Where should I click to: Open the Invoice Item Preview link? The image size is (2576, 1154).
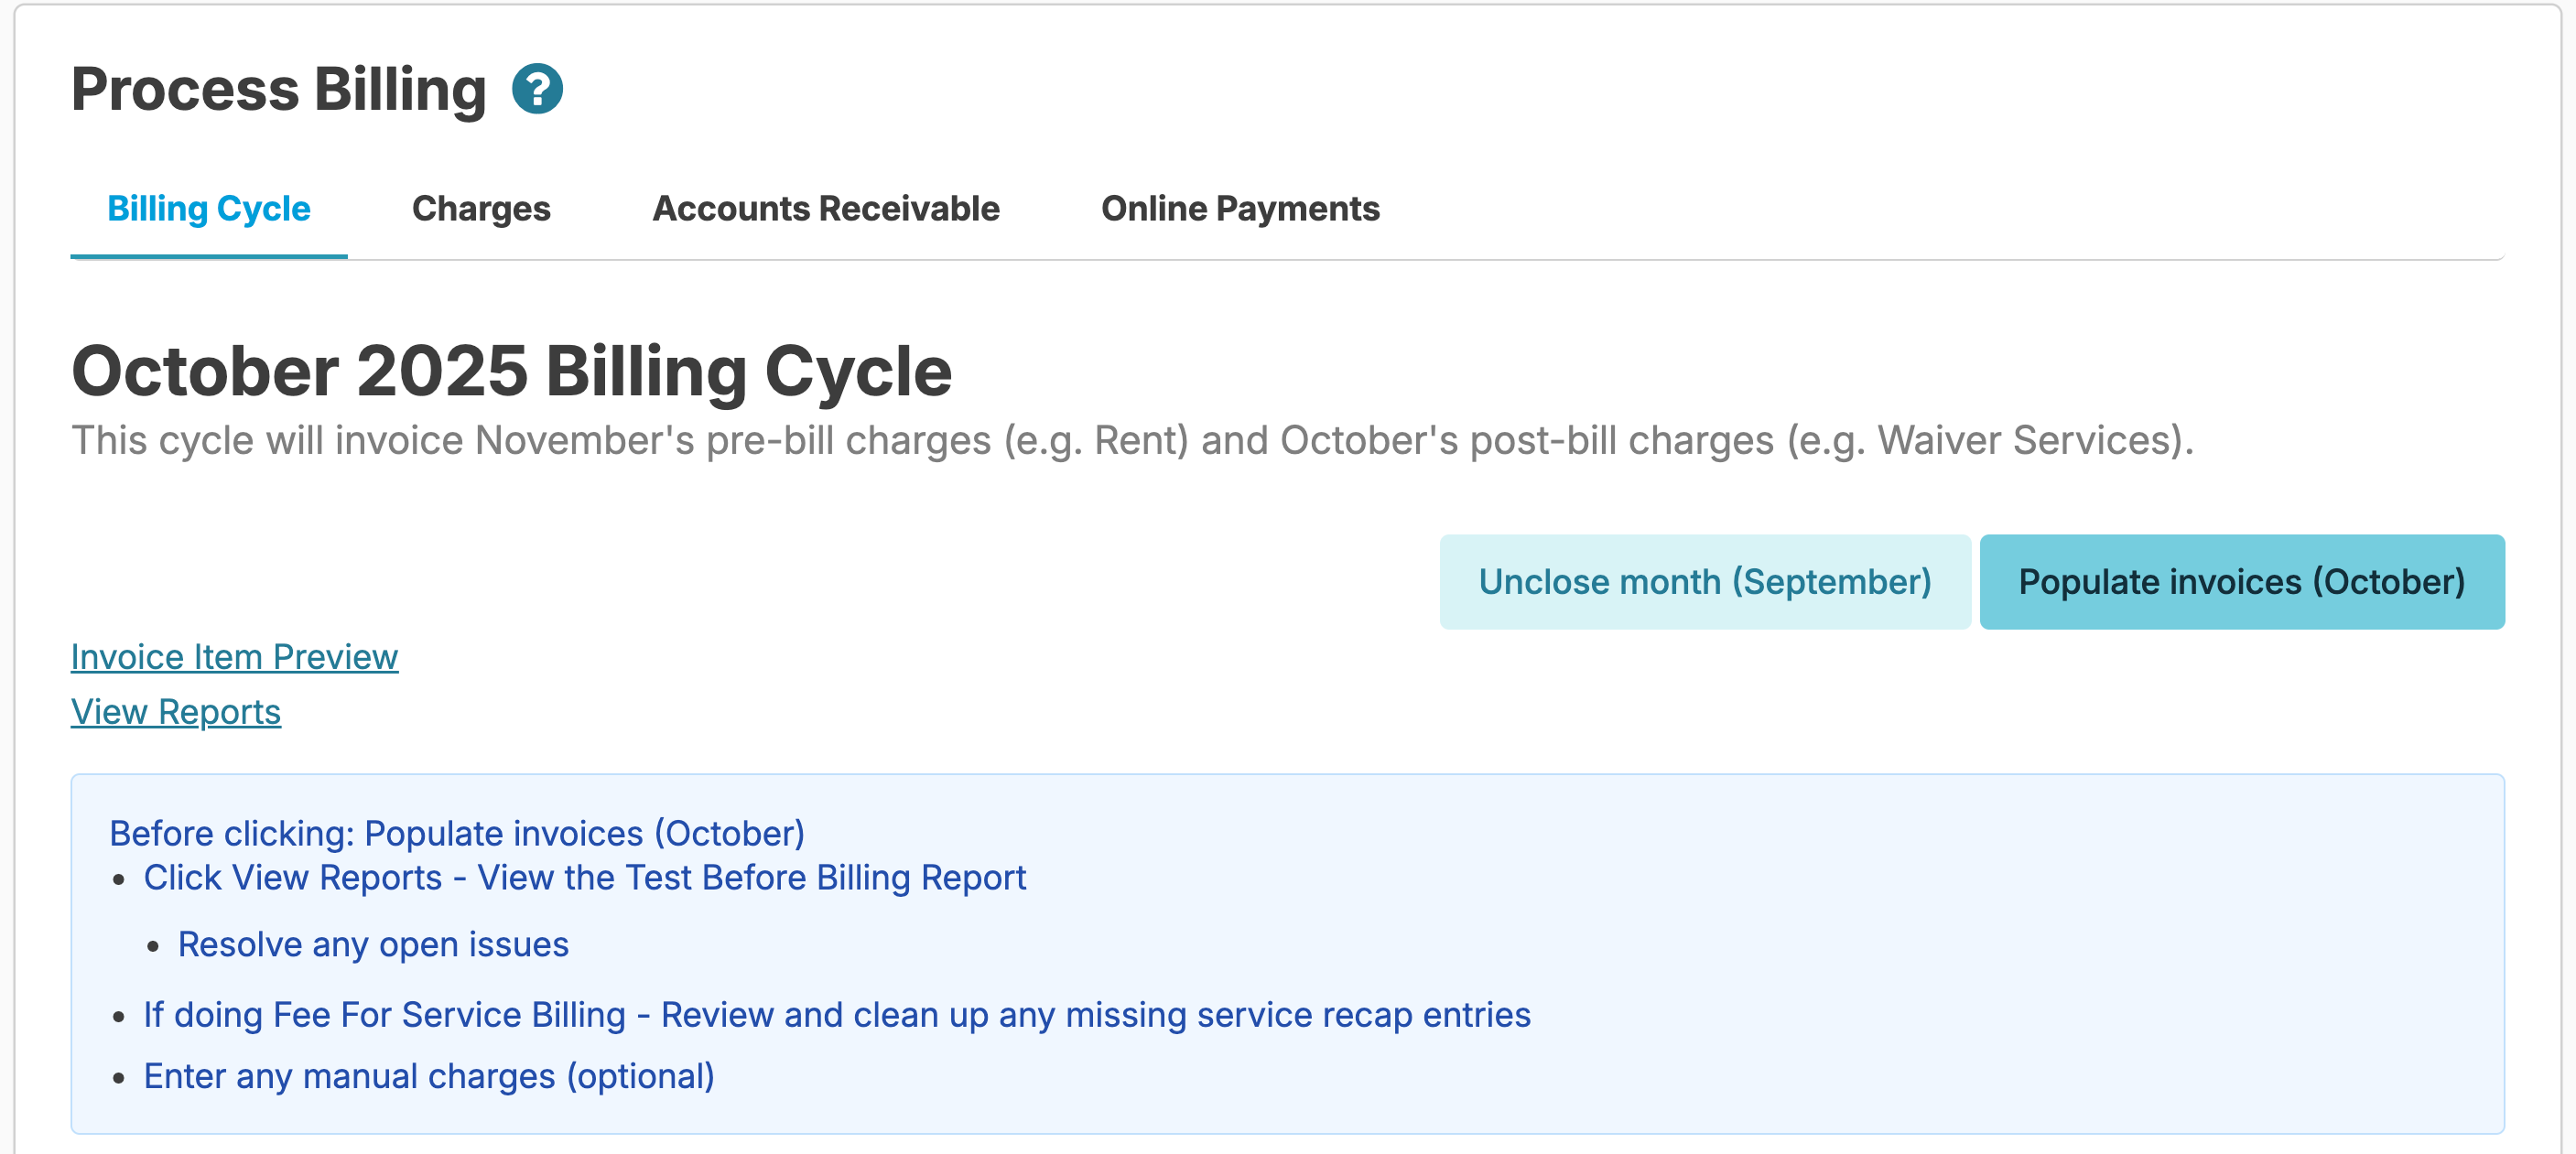[234, 657]
